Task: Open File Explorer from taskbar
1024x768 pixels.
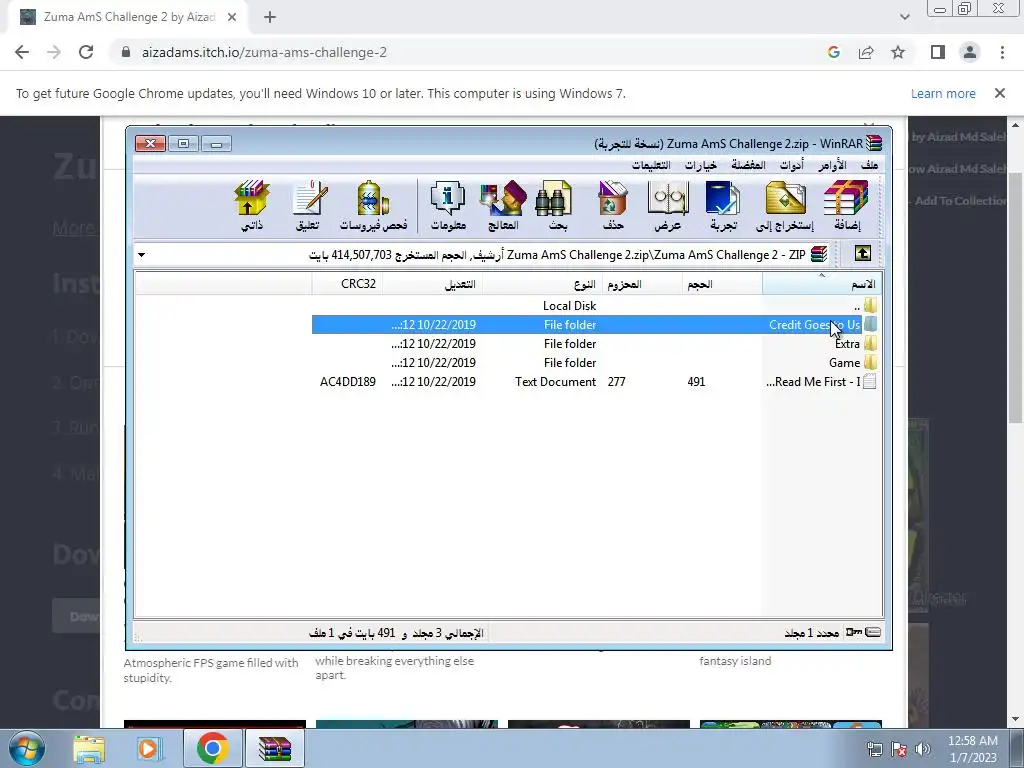Action: pos(89,748)
